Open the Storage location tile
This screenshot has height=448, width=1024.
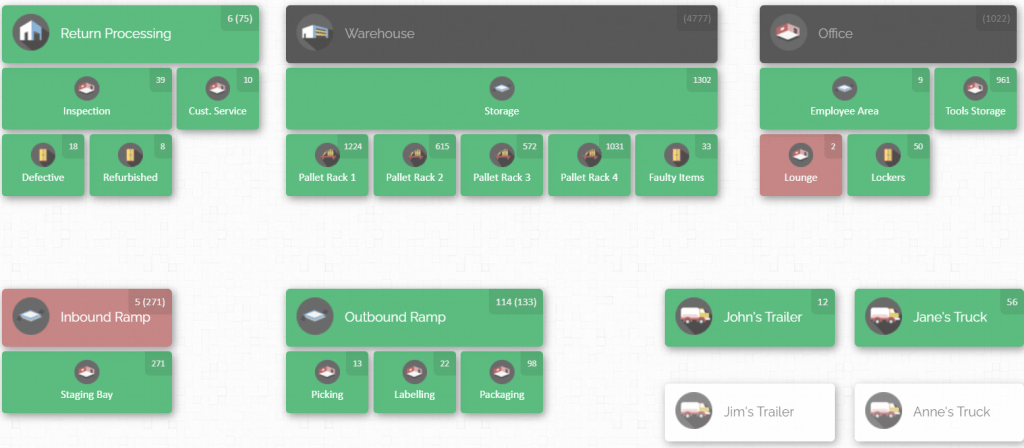(501, 99)
